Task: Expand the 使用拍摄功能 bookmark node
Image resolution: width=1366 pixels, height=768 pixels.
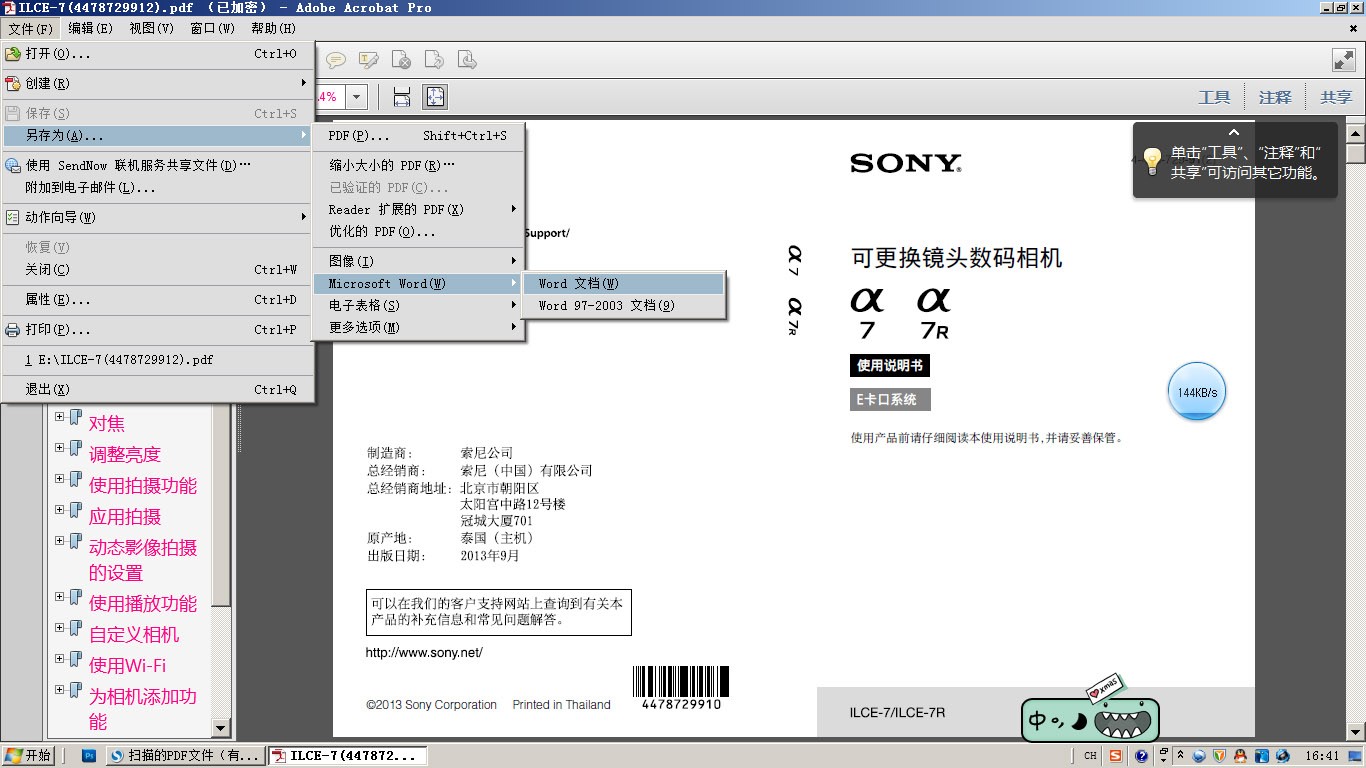Action: (60, 479)
